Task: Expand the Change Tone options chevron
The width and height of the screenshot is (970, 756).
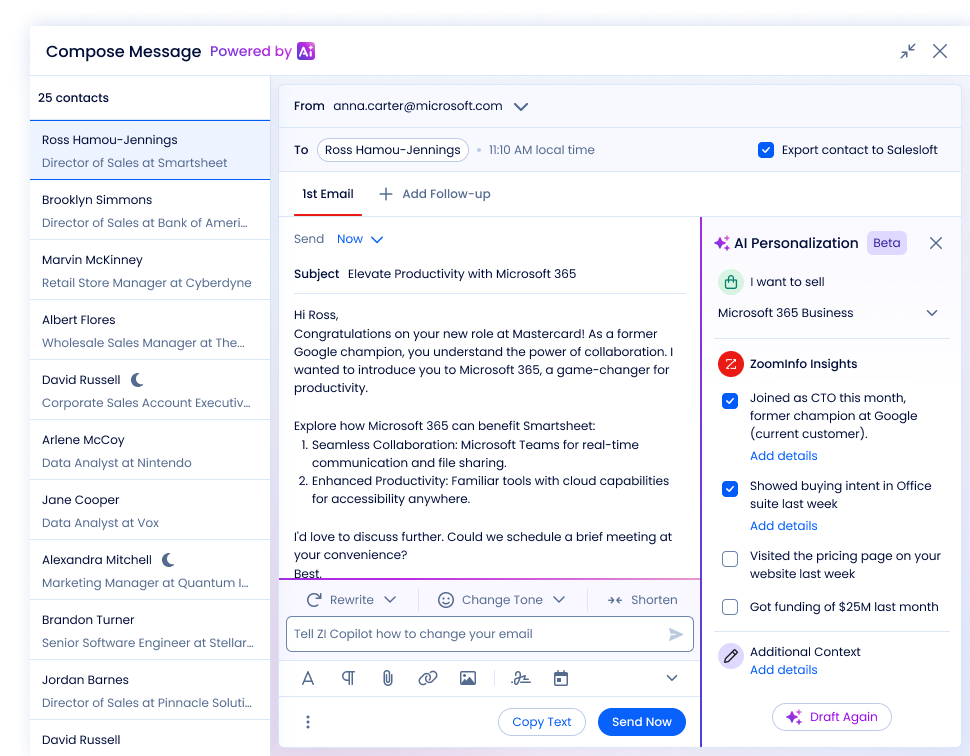Action: [x=559, y=599]
